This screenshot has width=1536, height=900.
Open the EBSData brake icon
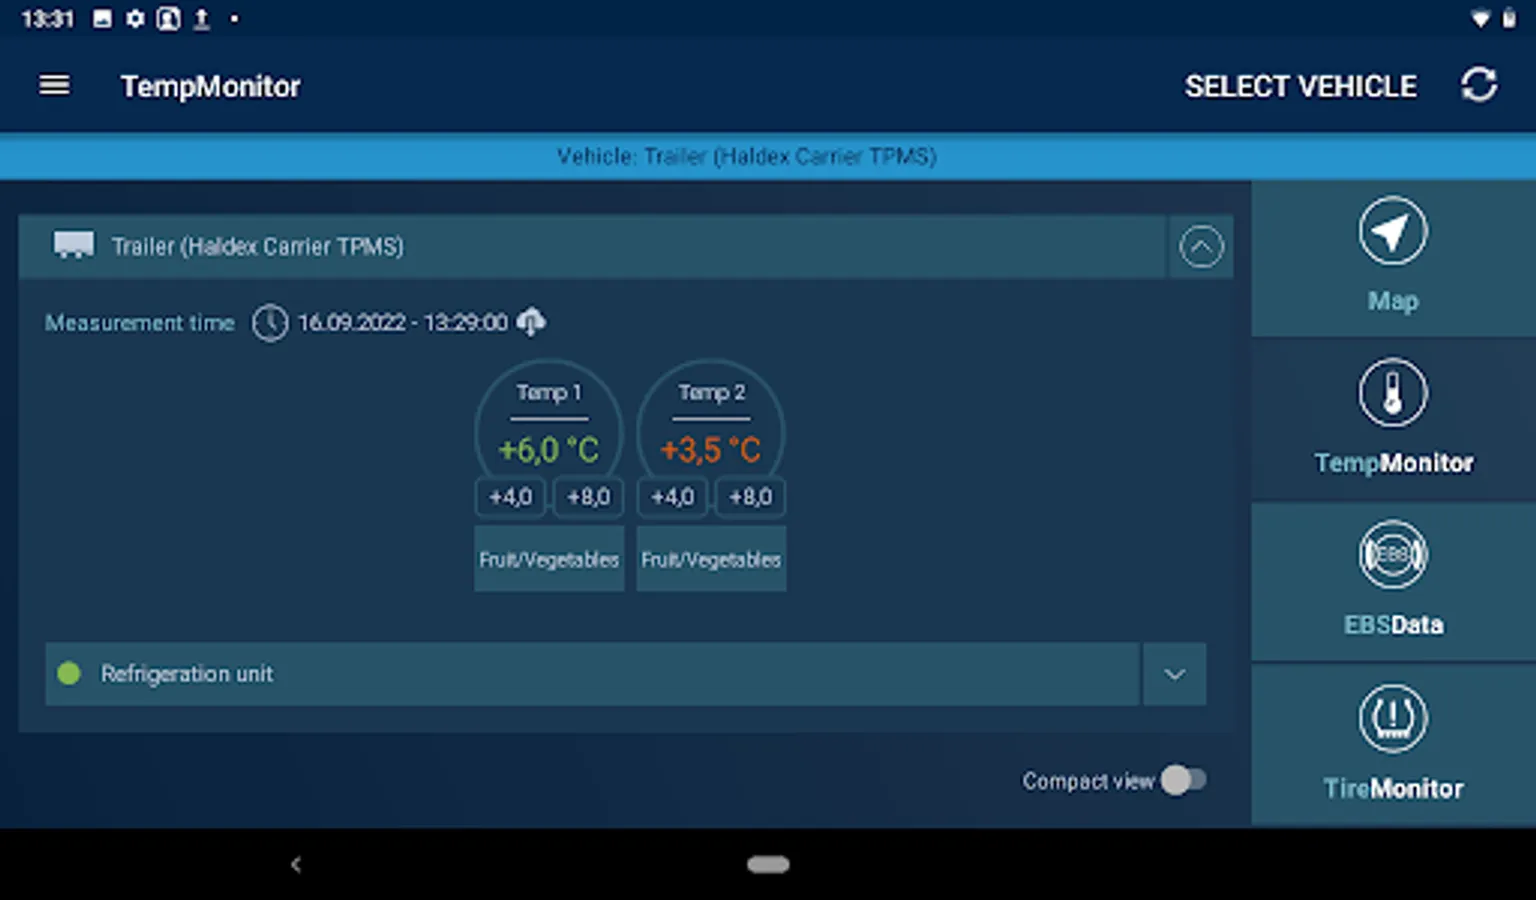[x=1393, y=555]
